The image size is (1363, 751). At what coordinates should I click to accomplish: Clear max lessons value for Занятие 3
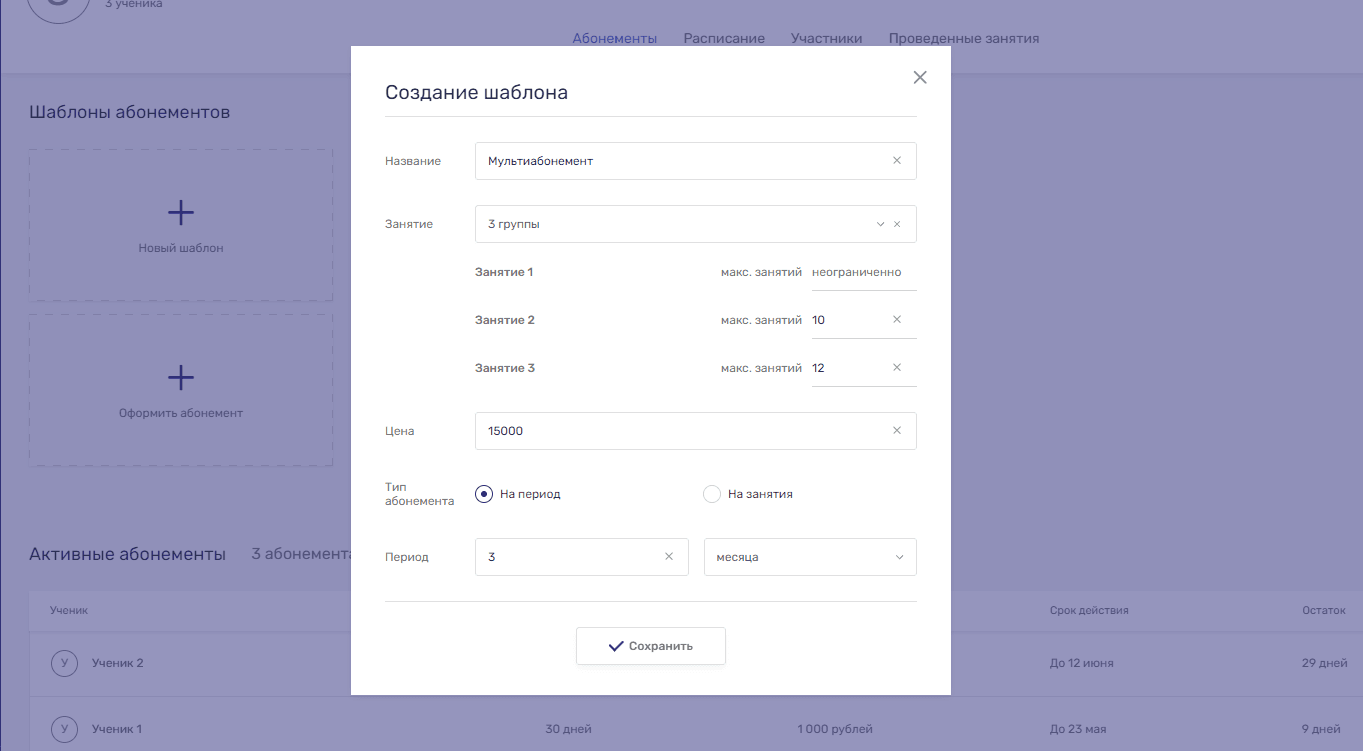[896, 368]
